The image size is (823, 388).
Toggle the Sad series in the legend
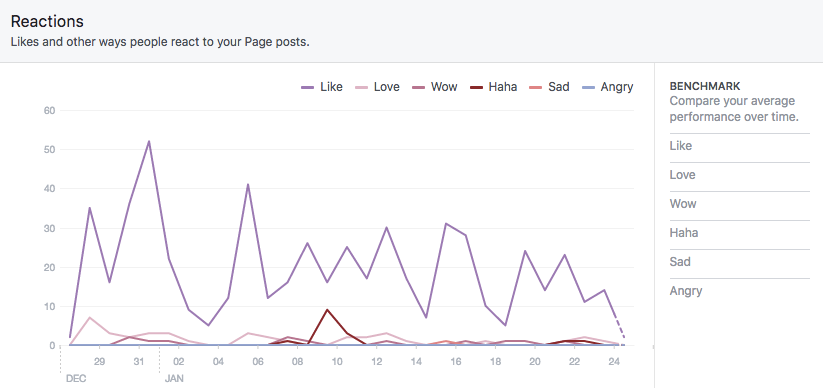[549, 87]
